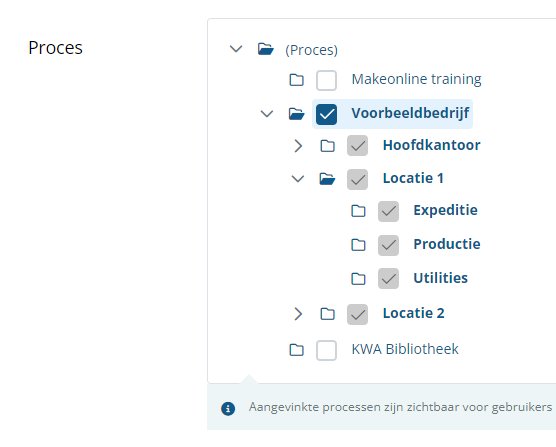556x447 pixels.
Task: Click the folder icon beside Utilities
Action: (358, 279)
